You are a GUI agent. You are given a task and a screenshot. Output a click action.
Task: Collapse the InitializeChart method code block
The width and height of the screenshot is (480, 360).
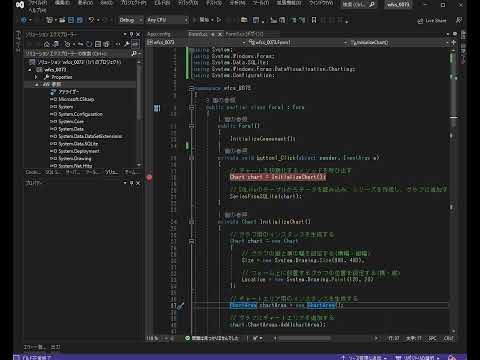(x=191, y=222)
